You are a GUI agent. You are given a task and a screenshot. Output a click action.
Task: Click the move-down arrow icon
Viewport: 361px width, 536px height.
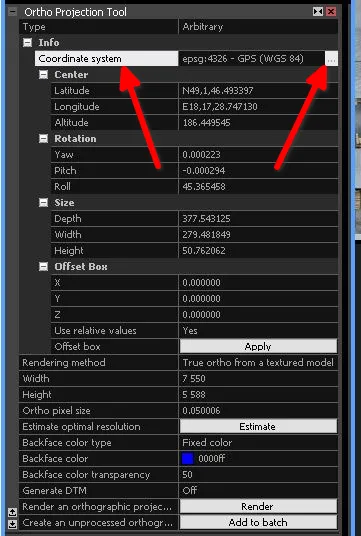tap(12, 524)
